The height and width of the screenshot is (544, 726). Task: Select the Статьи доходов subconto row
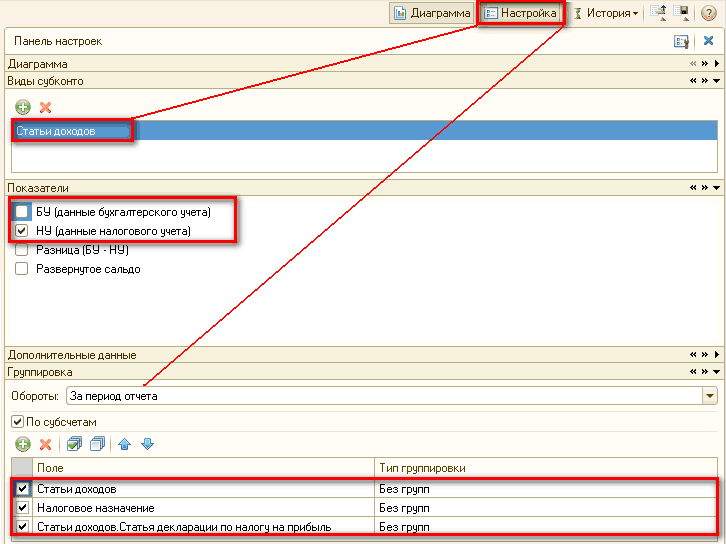pyautogui.click(x=70, y=131)
